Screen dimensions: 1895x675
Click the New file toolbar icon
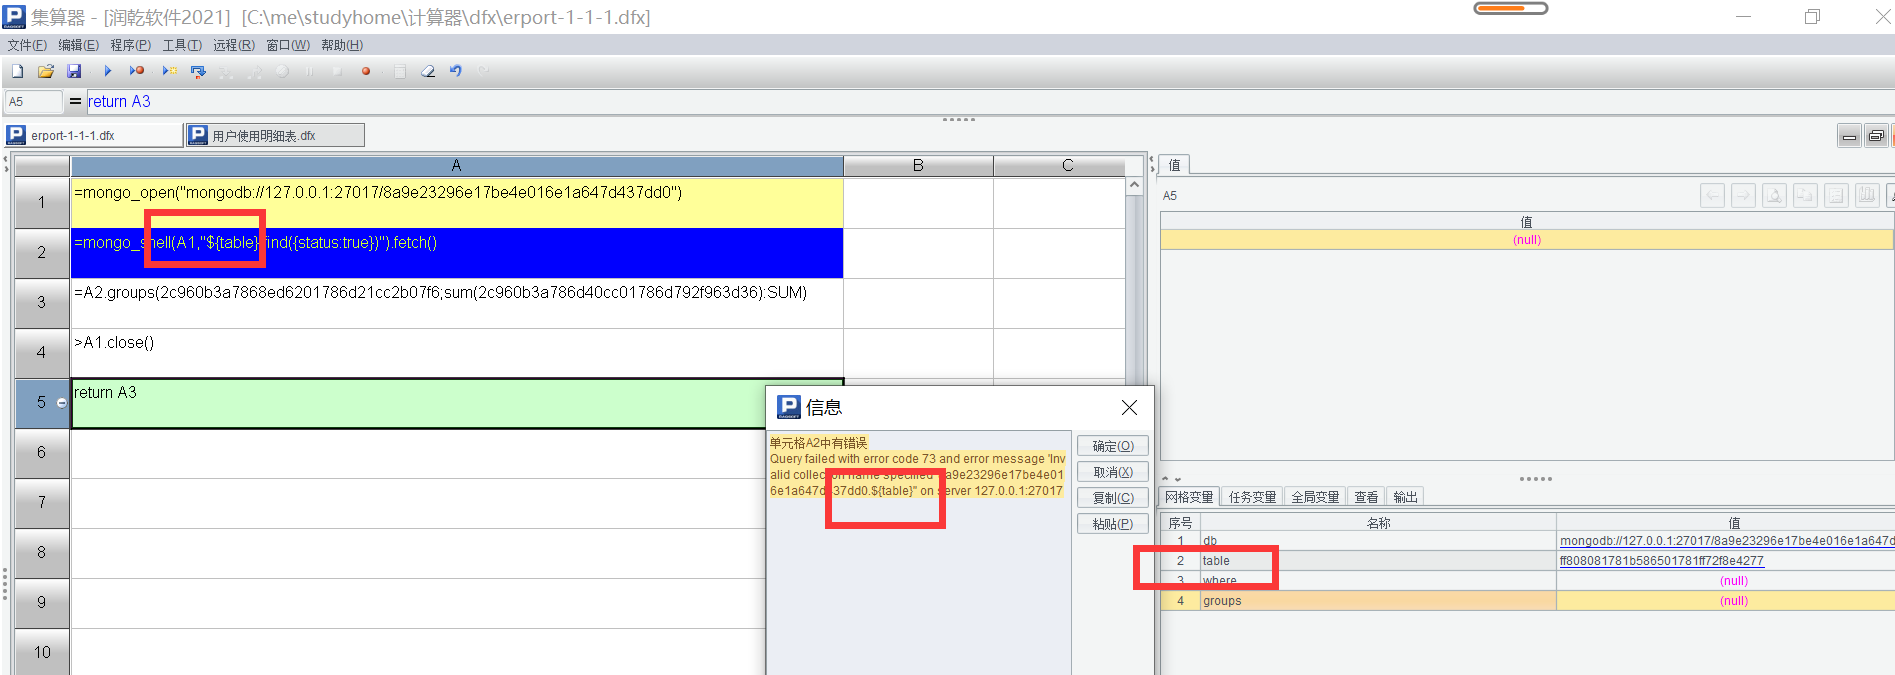[17, 71]
